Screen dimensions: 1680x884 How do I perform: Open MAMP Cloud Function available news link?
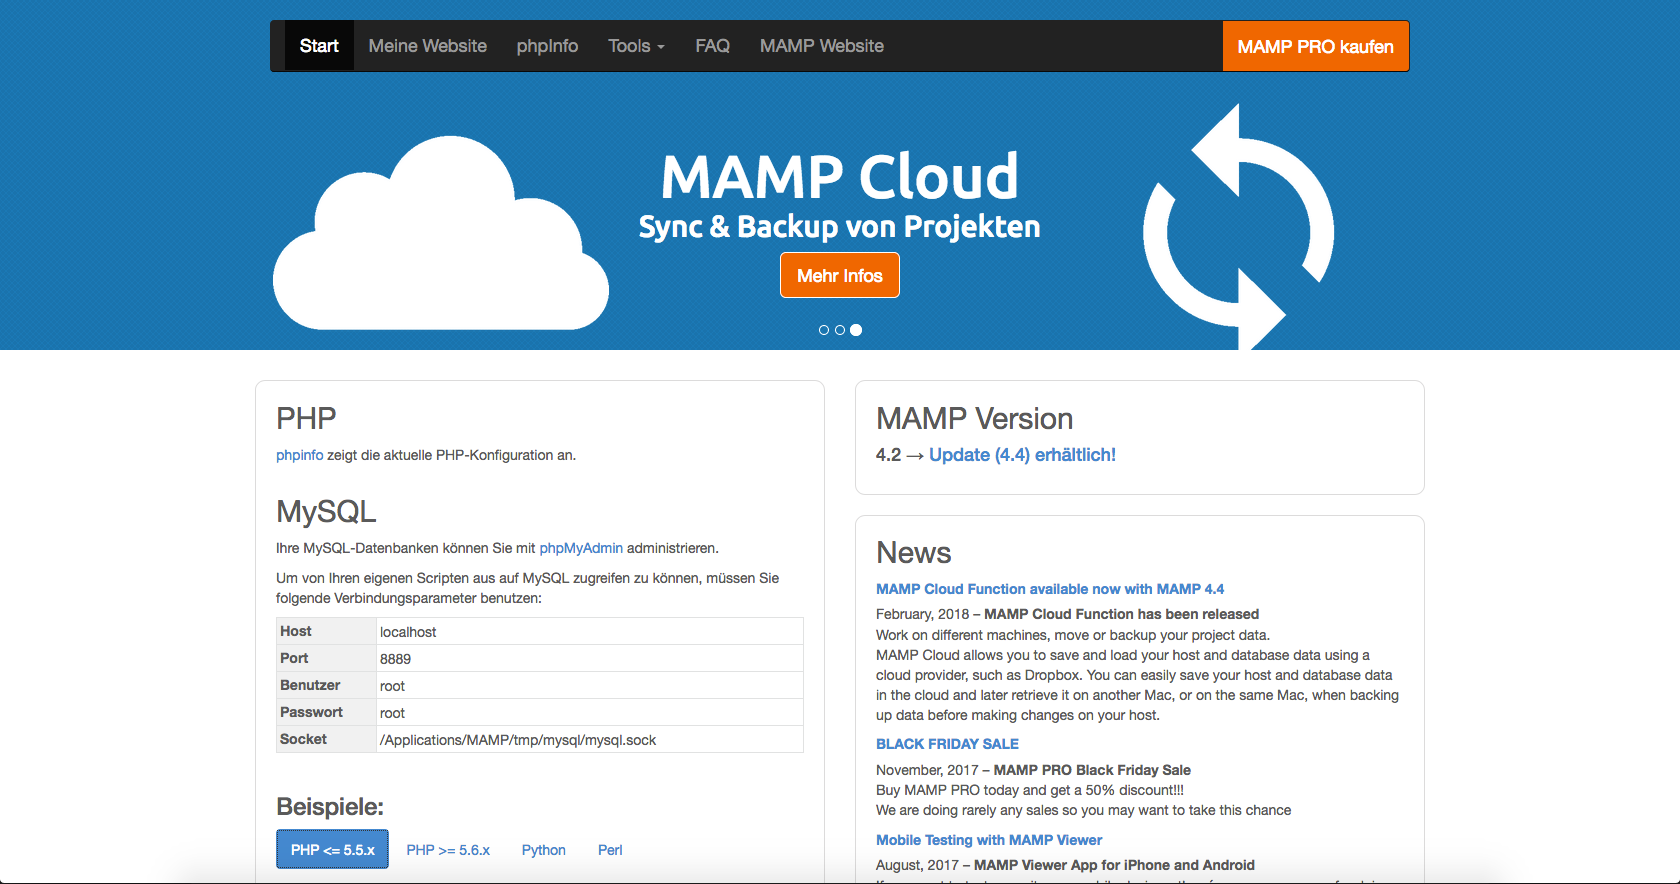(1050, 589)
